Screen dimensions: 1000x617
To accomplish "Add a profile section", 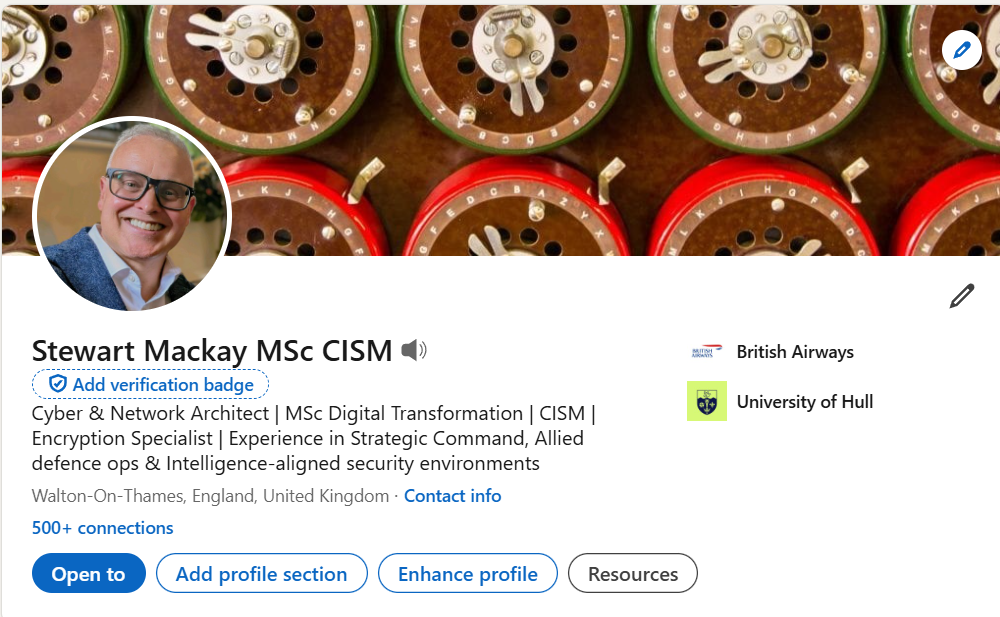I will point(261,573).
